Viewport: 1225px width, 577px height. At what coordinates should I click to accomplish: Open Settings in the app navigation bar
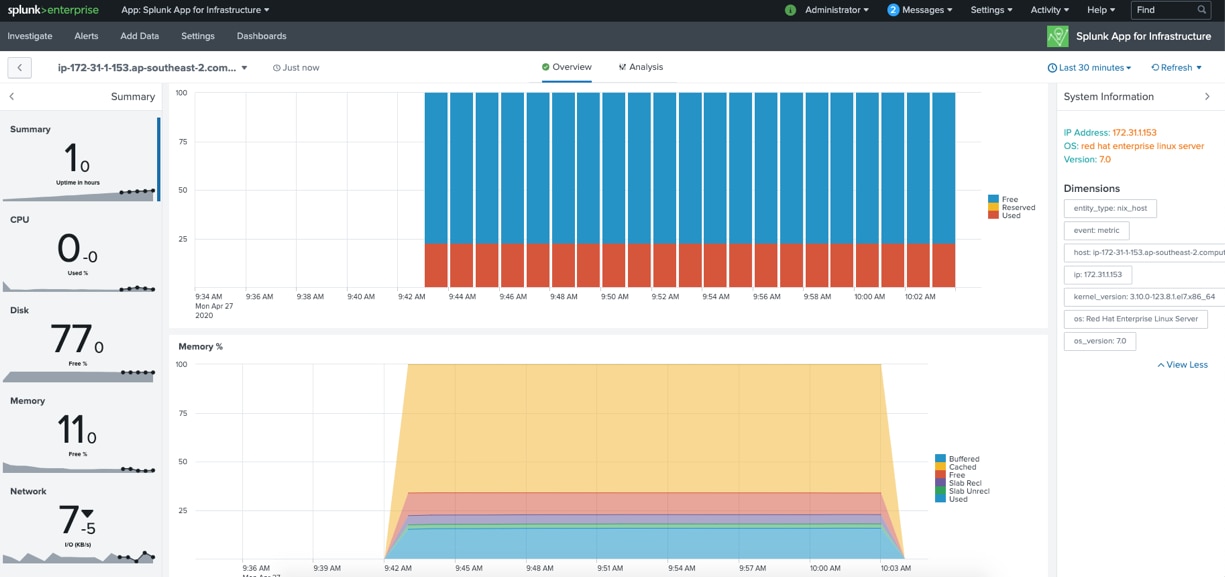coord(198,36)
